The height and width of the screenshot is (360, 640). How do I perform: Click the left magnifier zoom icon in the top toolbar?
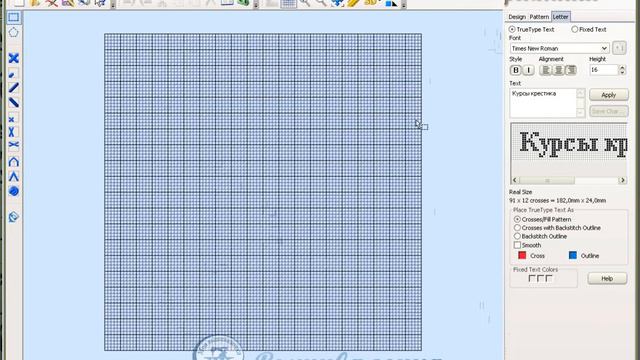pos(305,3)
